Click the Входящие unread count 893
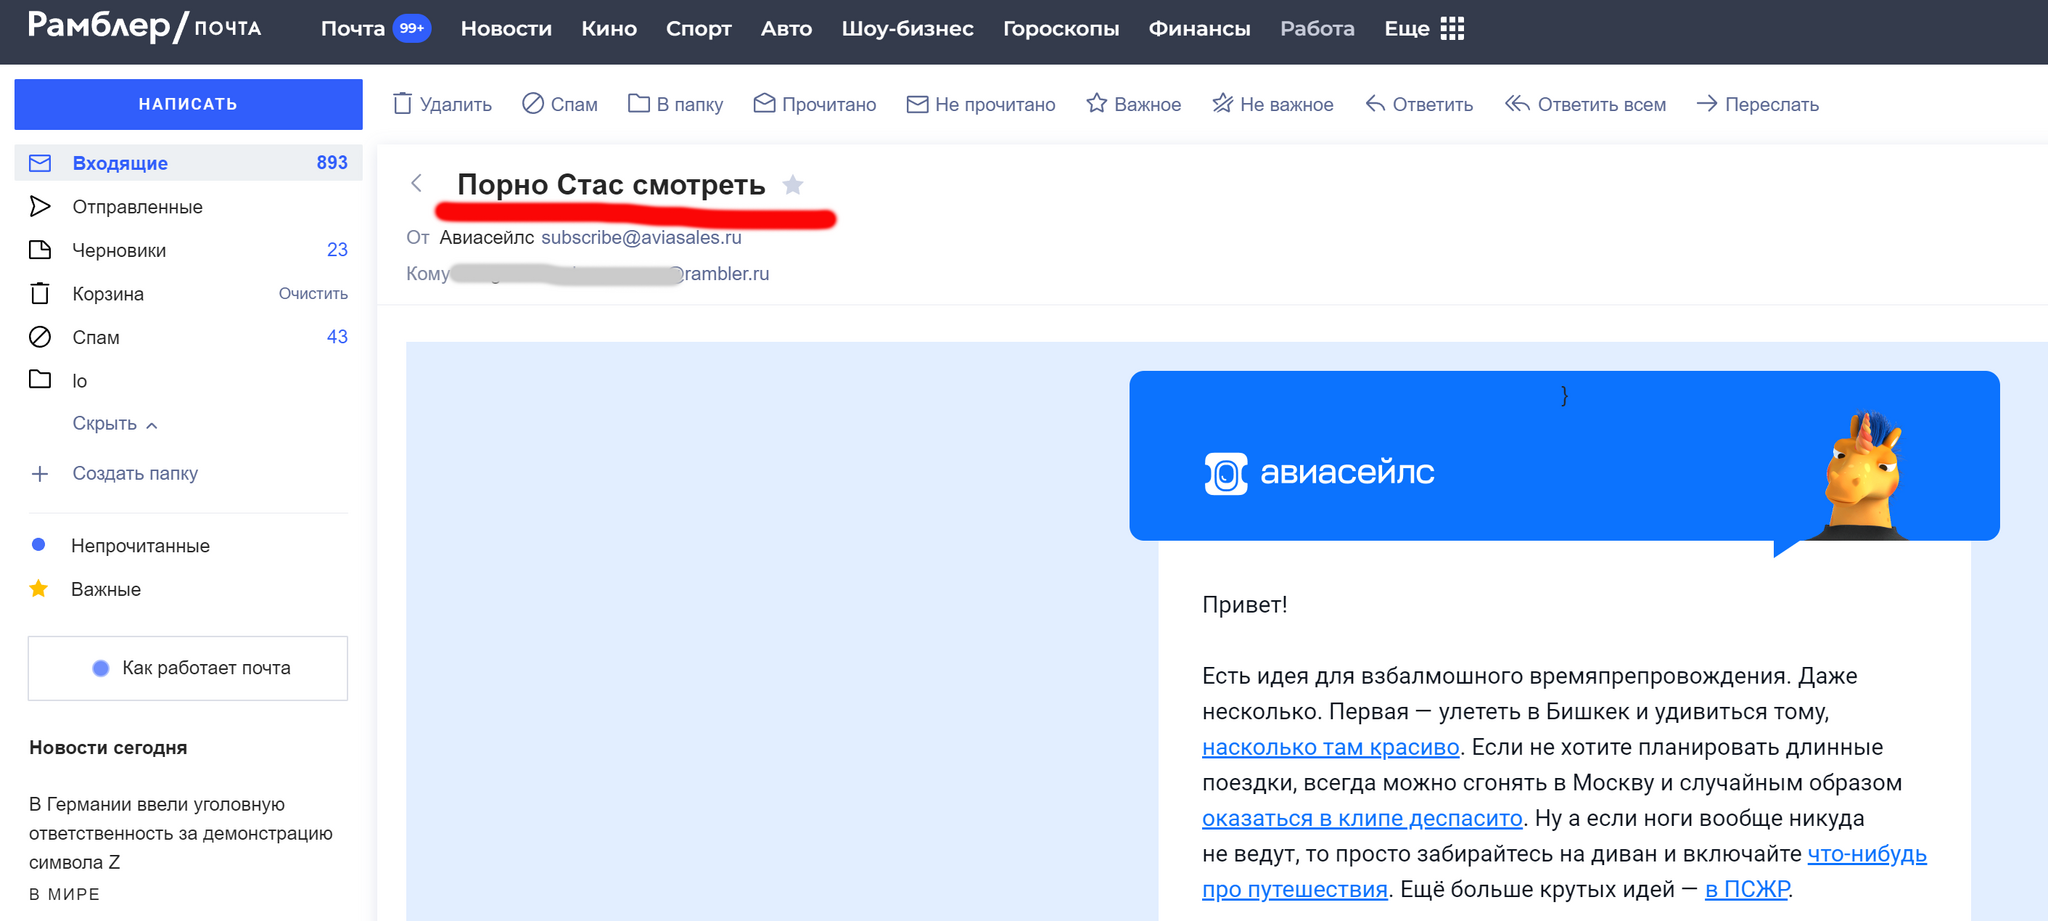 [x=332, y=163]
